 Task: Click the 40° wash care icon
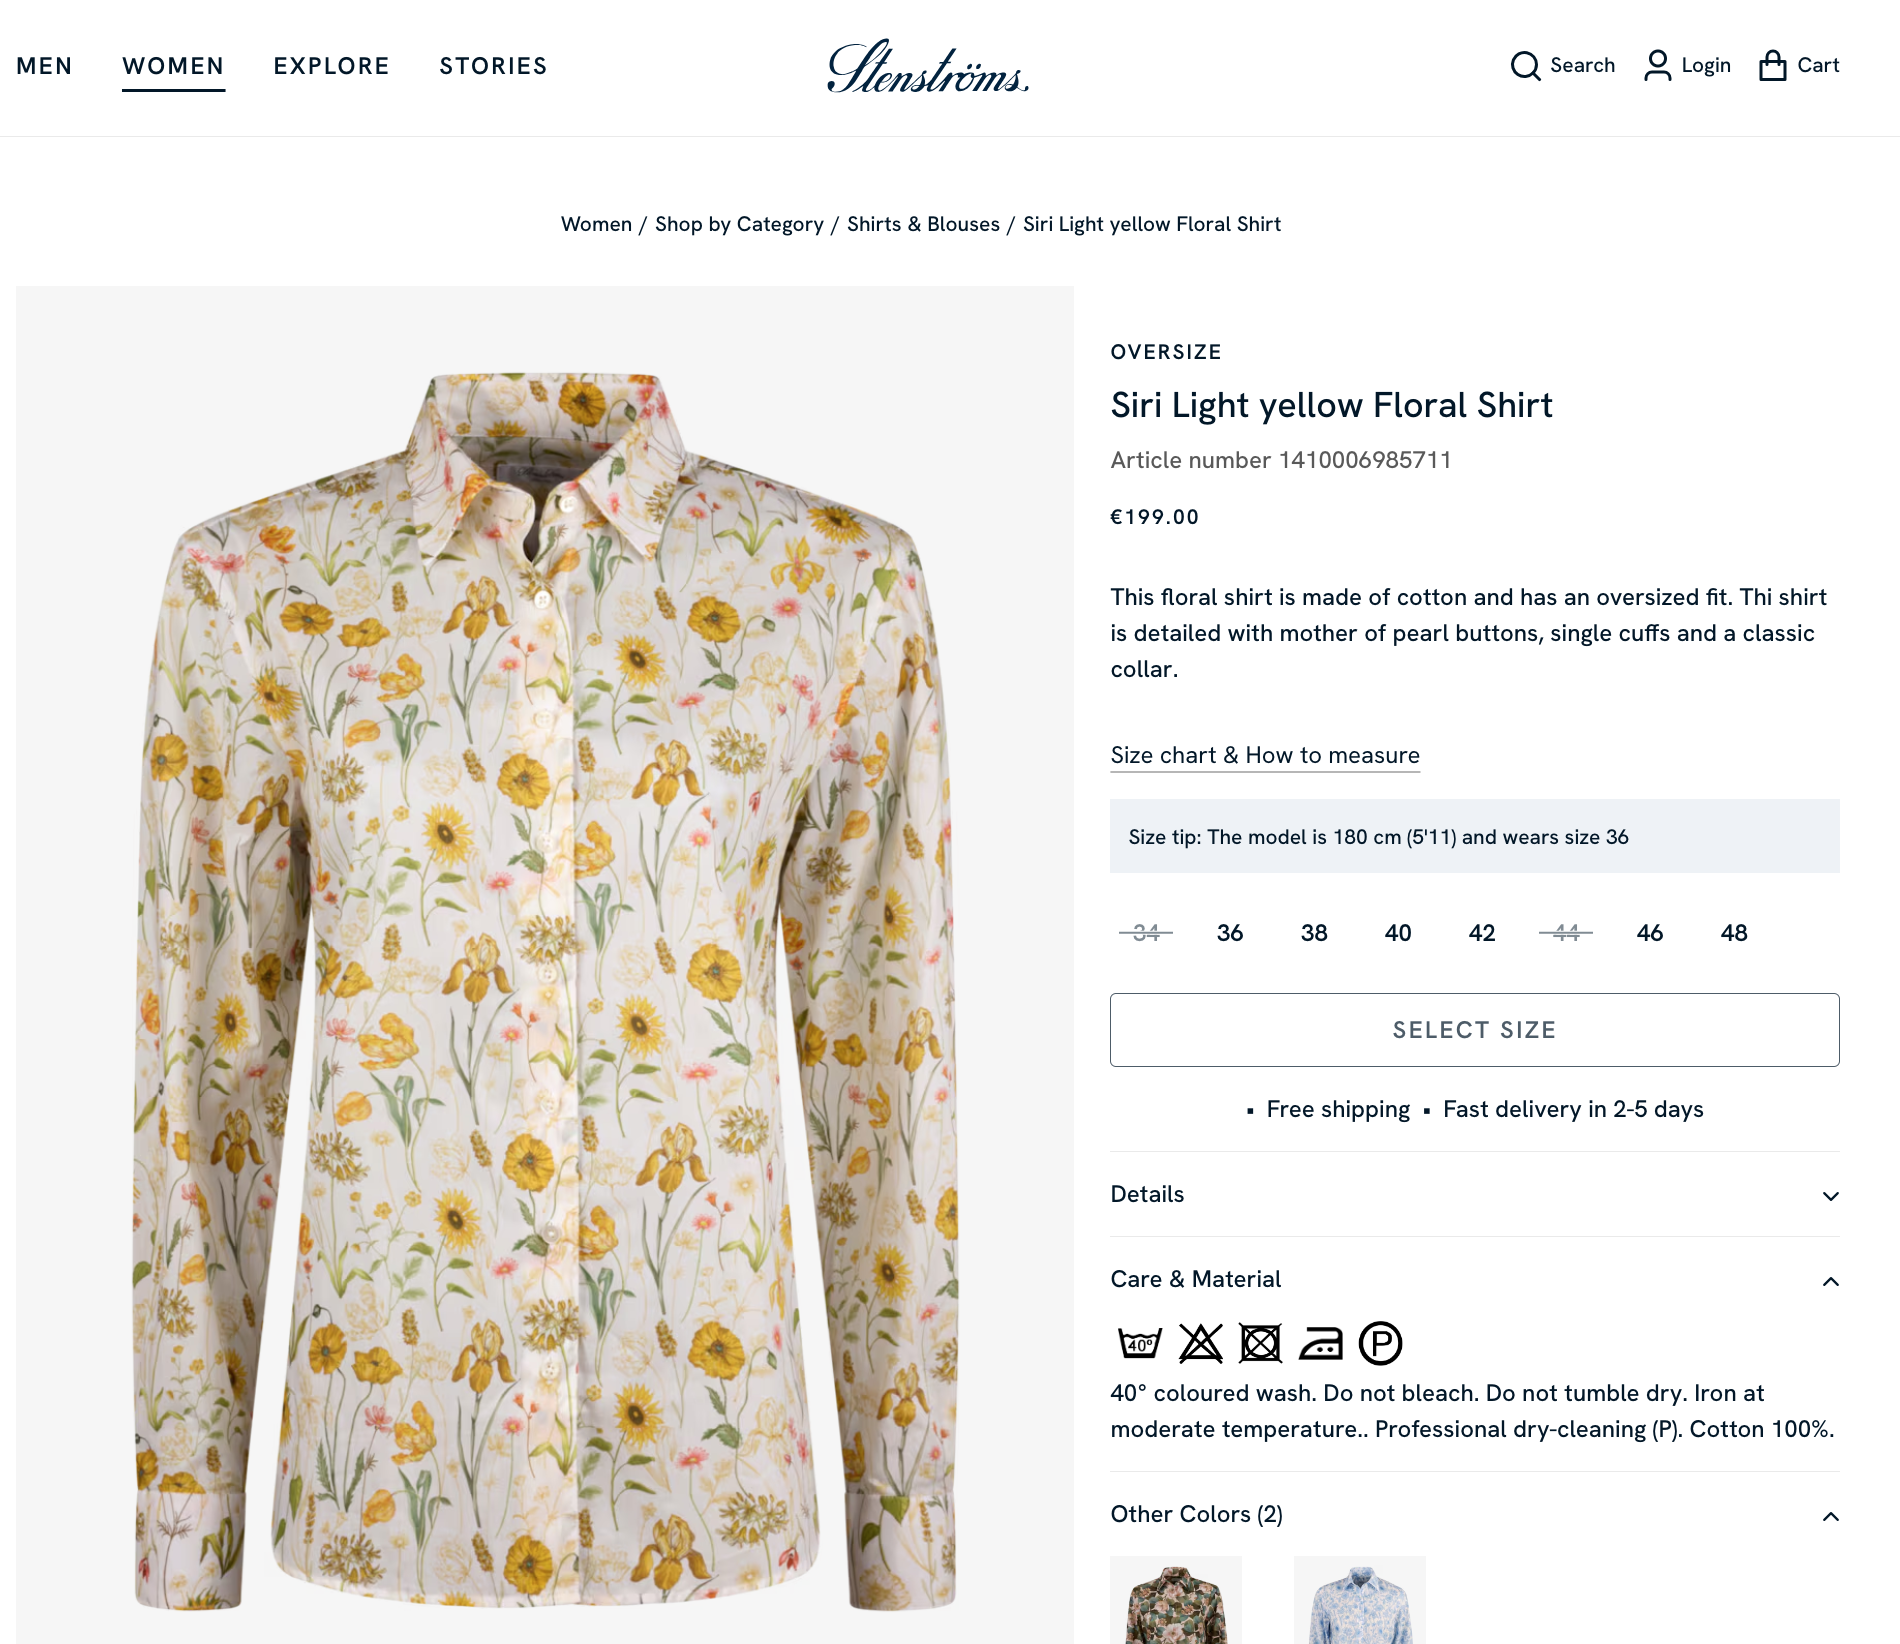point(1139,1343)
